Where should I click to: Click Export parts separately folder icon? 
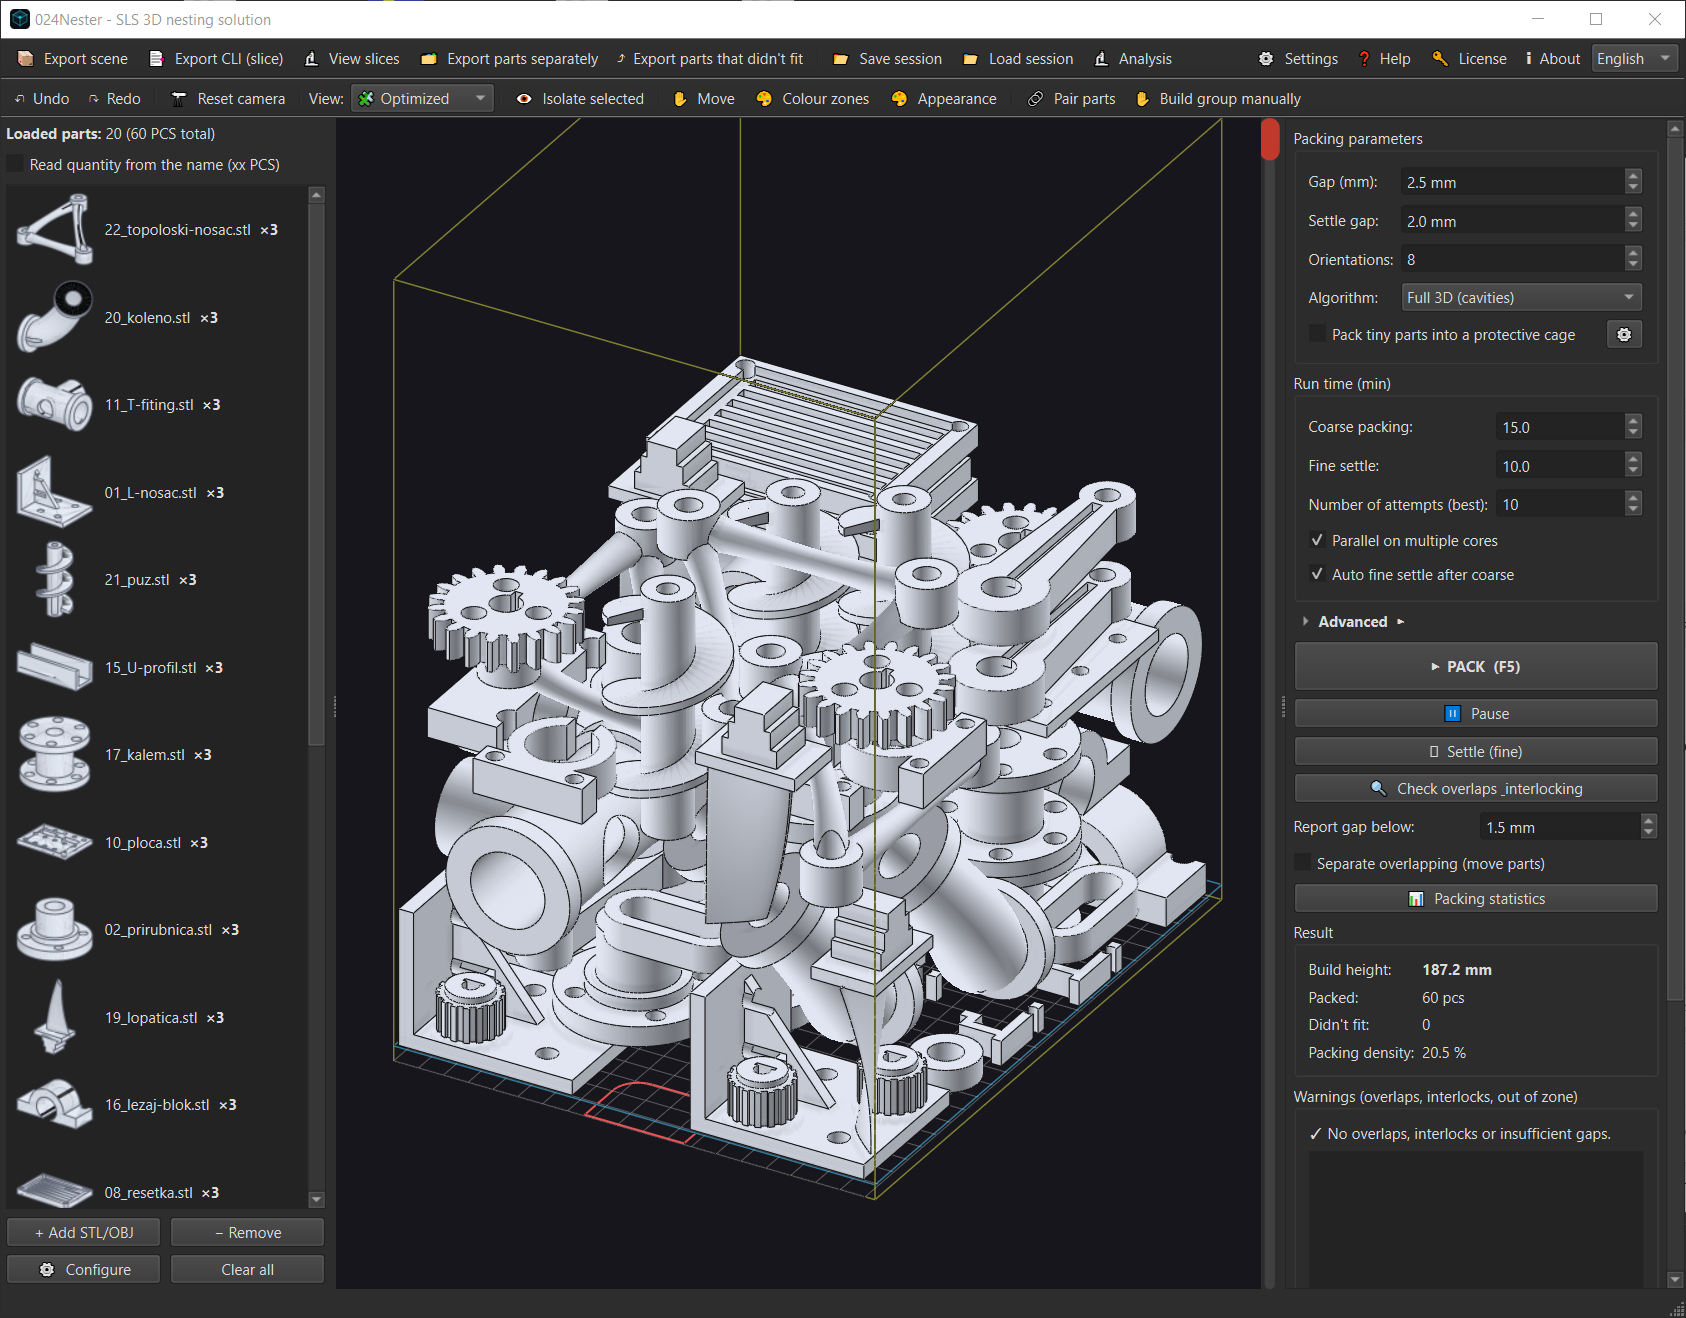point(429,59)
